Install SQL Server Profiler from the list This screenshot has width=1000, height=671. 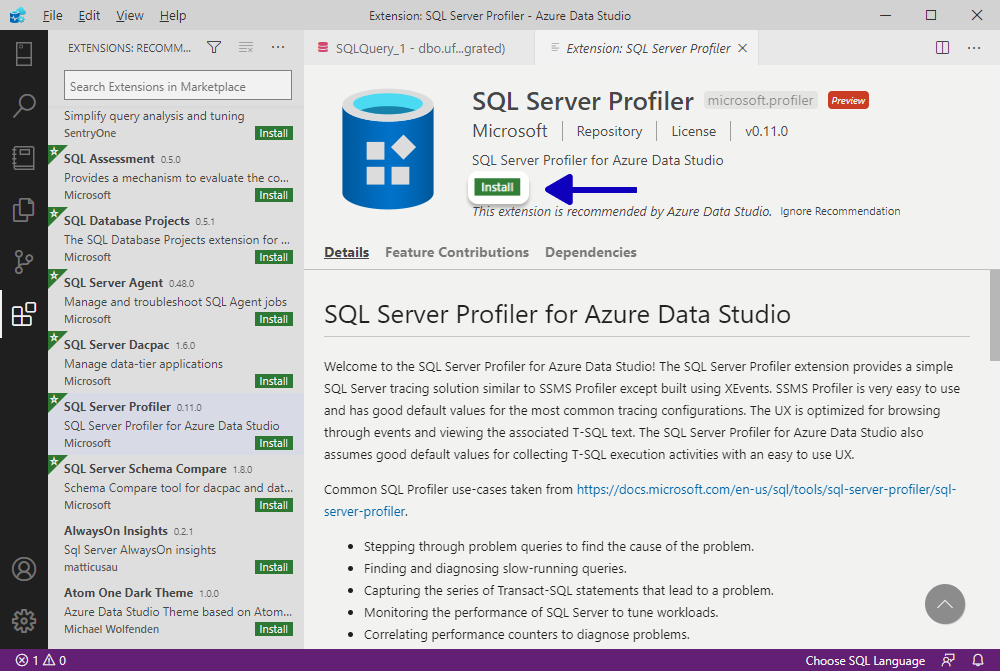(x=274, y=443)
